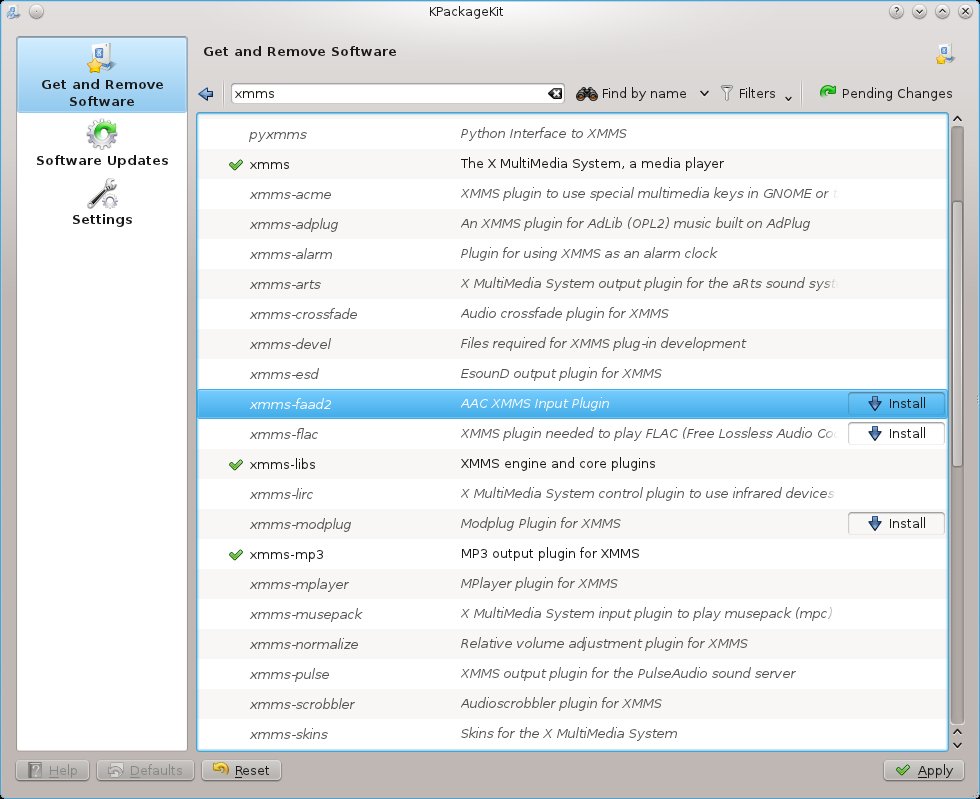This screenshot has width=980, height=799.
Task: Install the xmms-flac package
Action: coord(896,433)
